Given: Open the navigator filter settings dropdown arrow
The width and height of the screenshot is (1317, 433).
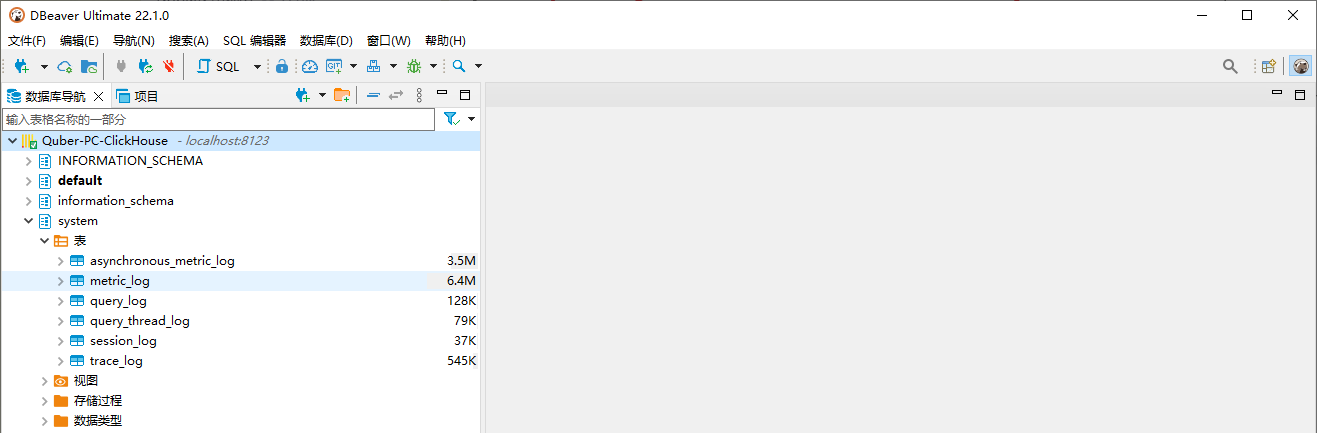Looking at the screenshot, I should (x=471, y=119).
